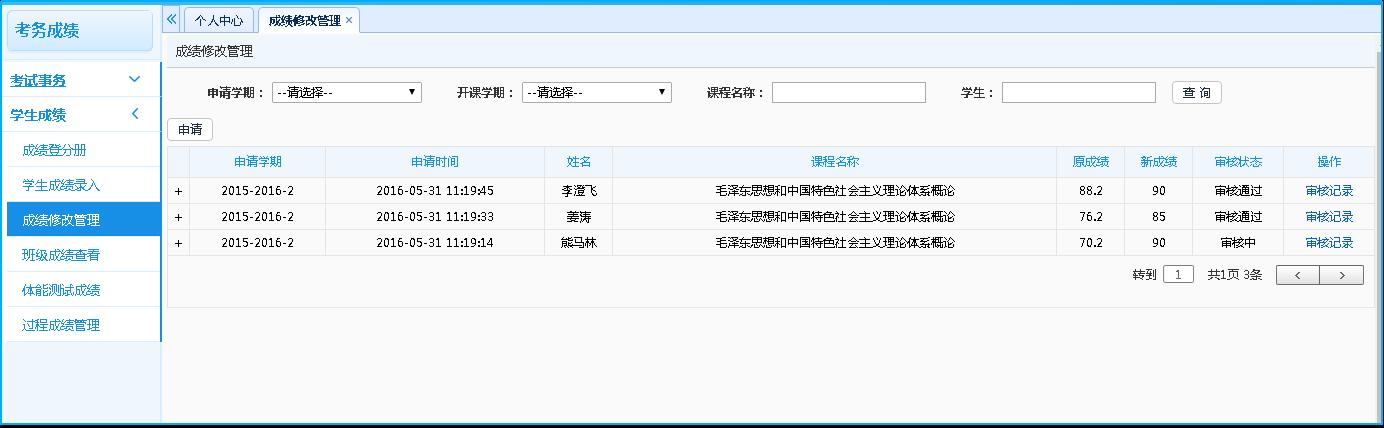Collapse the sidebar with double-chevron icon
The width and height of the screenshot is (1384, 428).
coord(172,19)
